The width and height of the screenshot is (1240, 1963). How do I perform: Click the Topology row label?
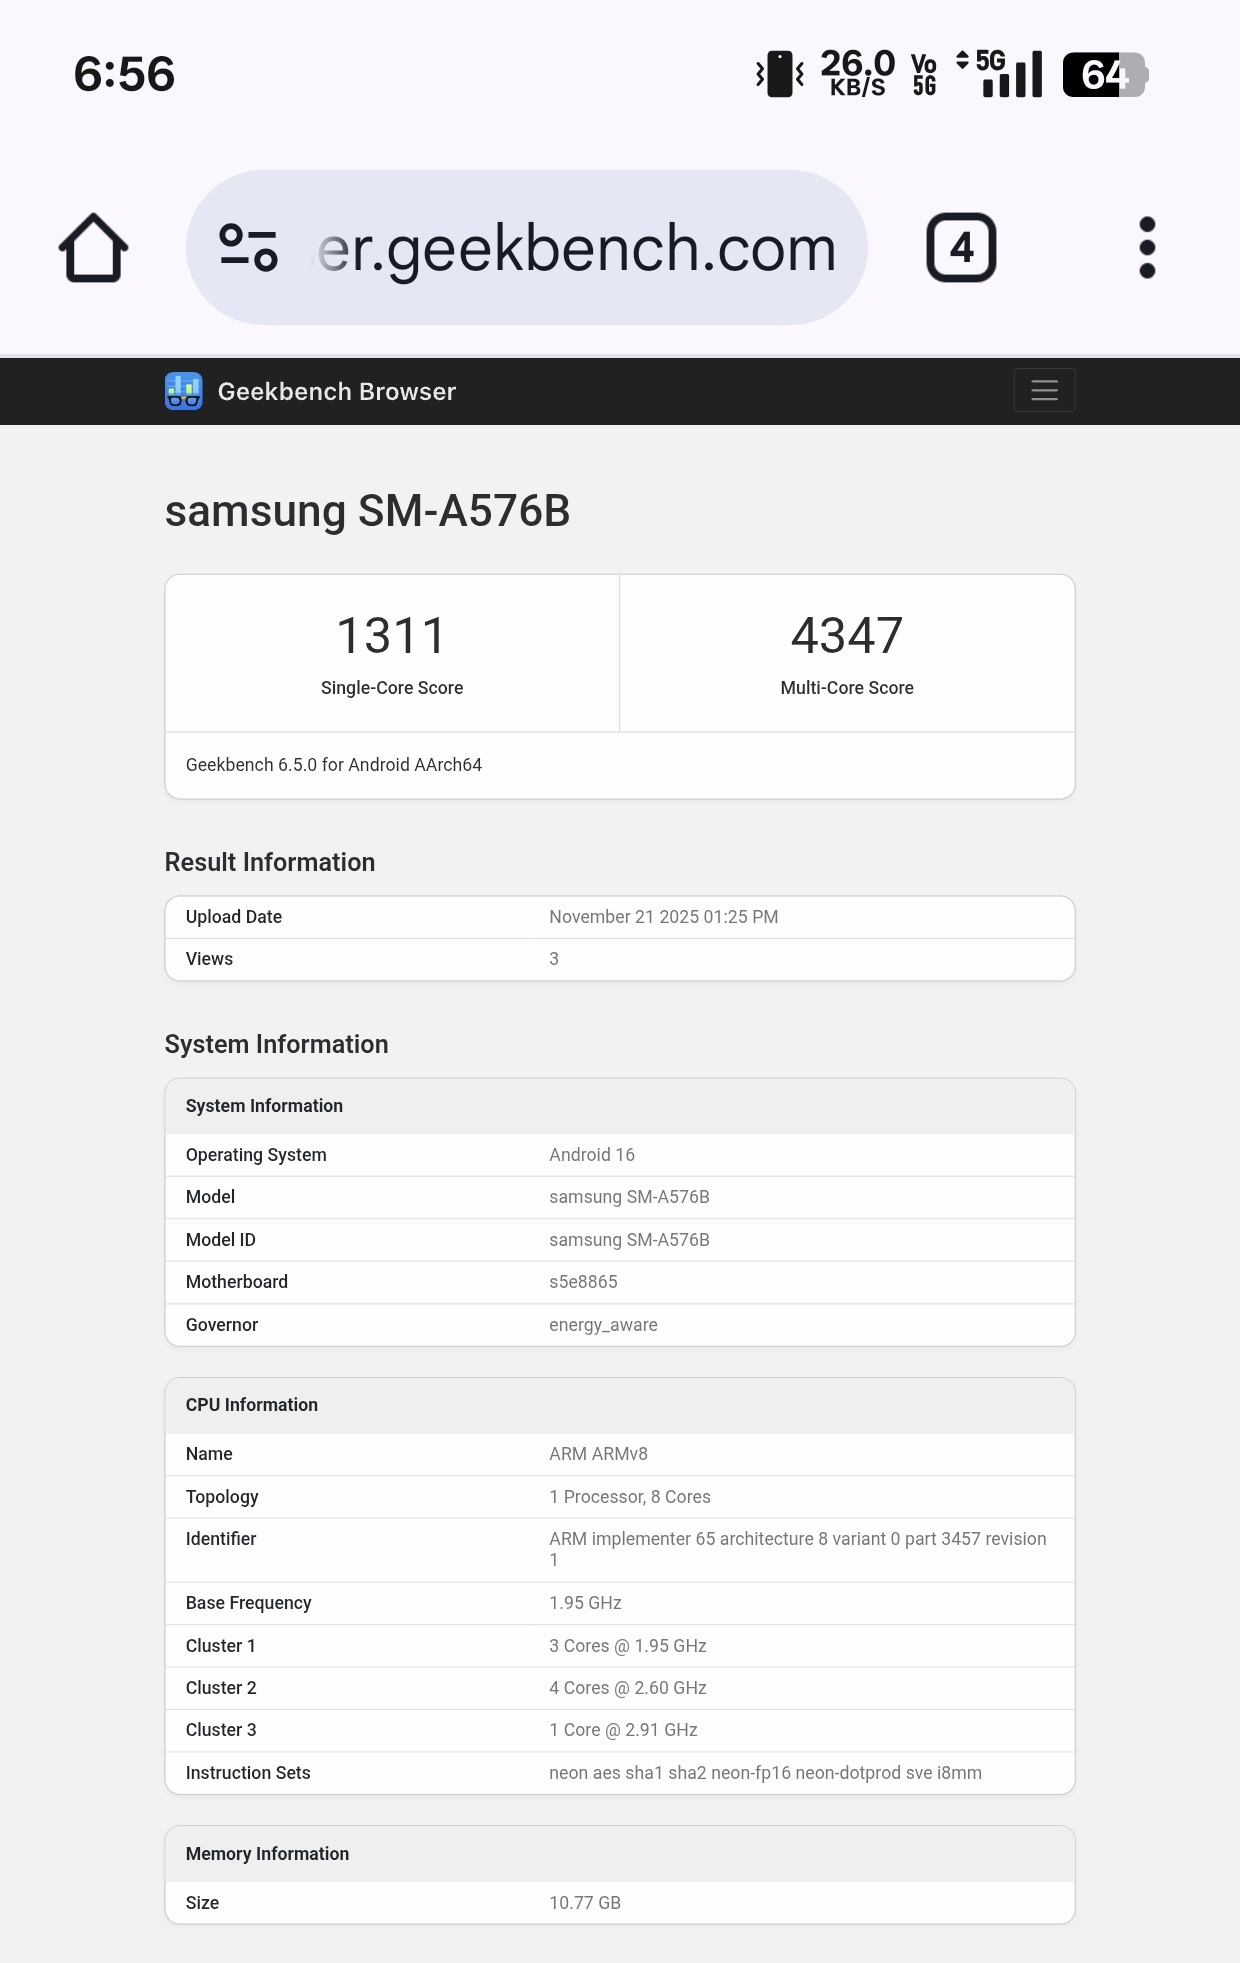[222, 1497]
